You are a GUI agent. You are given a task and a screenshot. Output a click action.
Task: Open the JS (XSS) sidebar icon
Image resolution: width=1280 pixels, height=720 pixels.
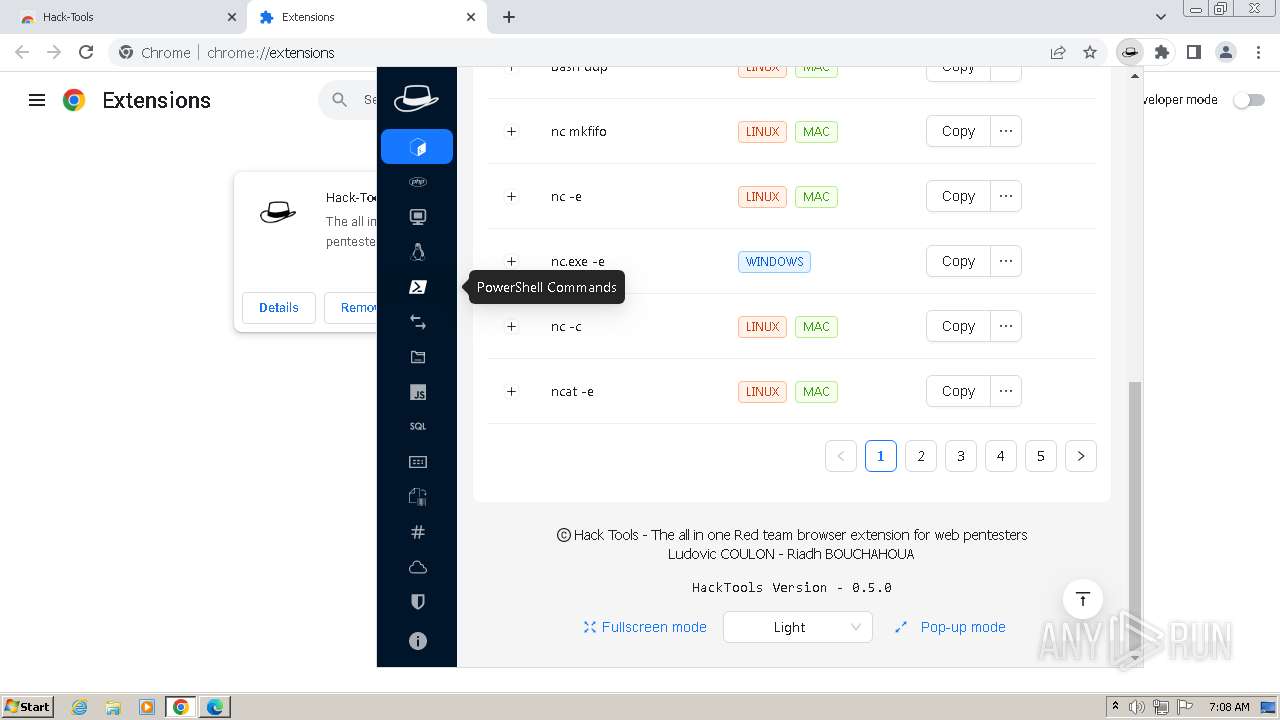coord(418,392)
